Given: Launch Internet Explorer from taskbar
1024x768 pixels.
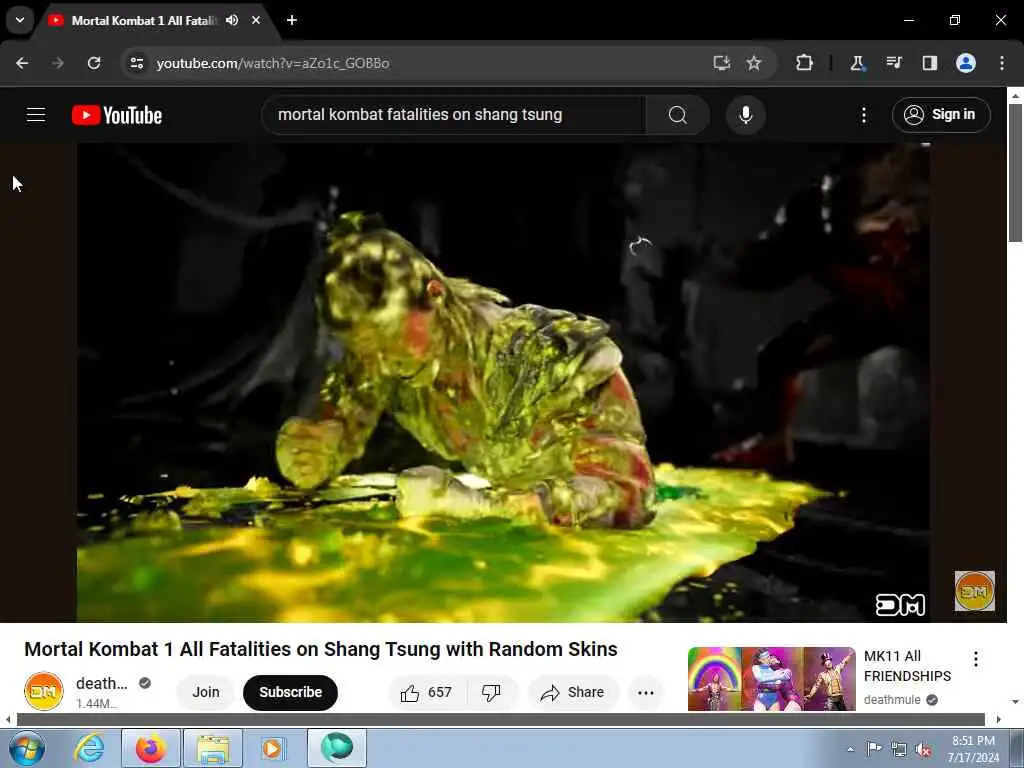Looking at the screenshot, I should (x=89, y=748).
